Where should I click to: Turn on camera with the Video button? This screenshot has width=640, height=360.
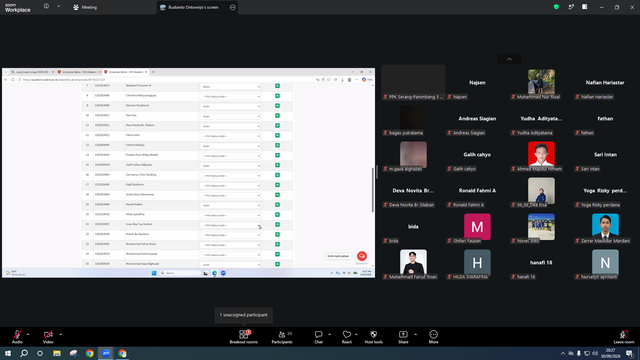[x=48, y=337]
